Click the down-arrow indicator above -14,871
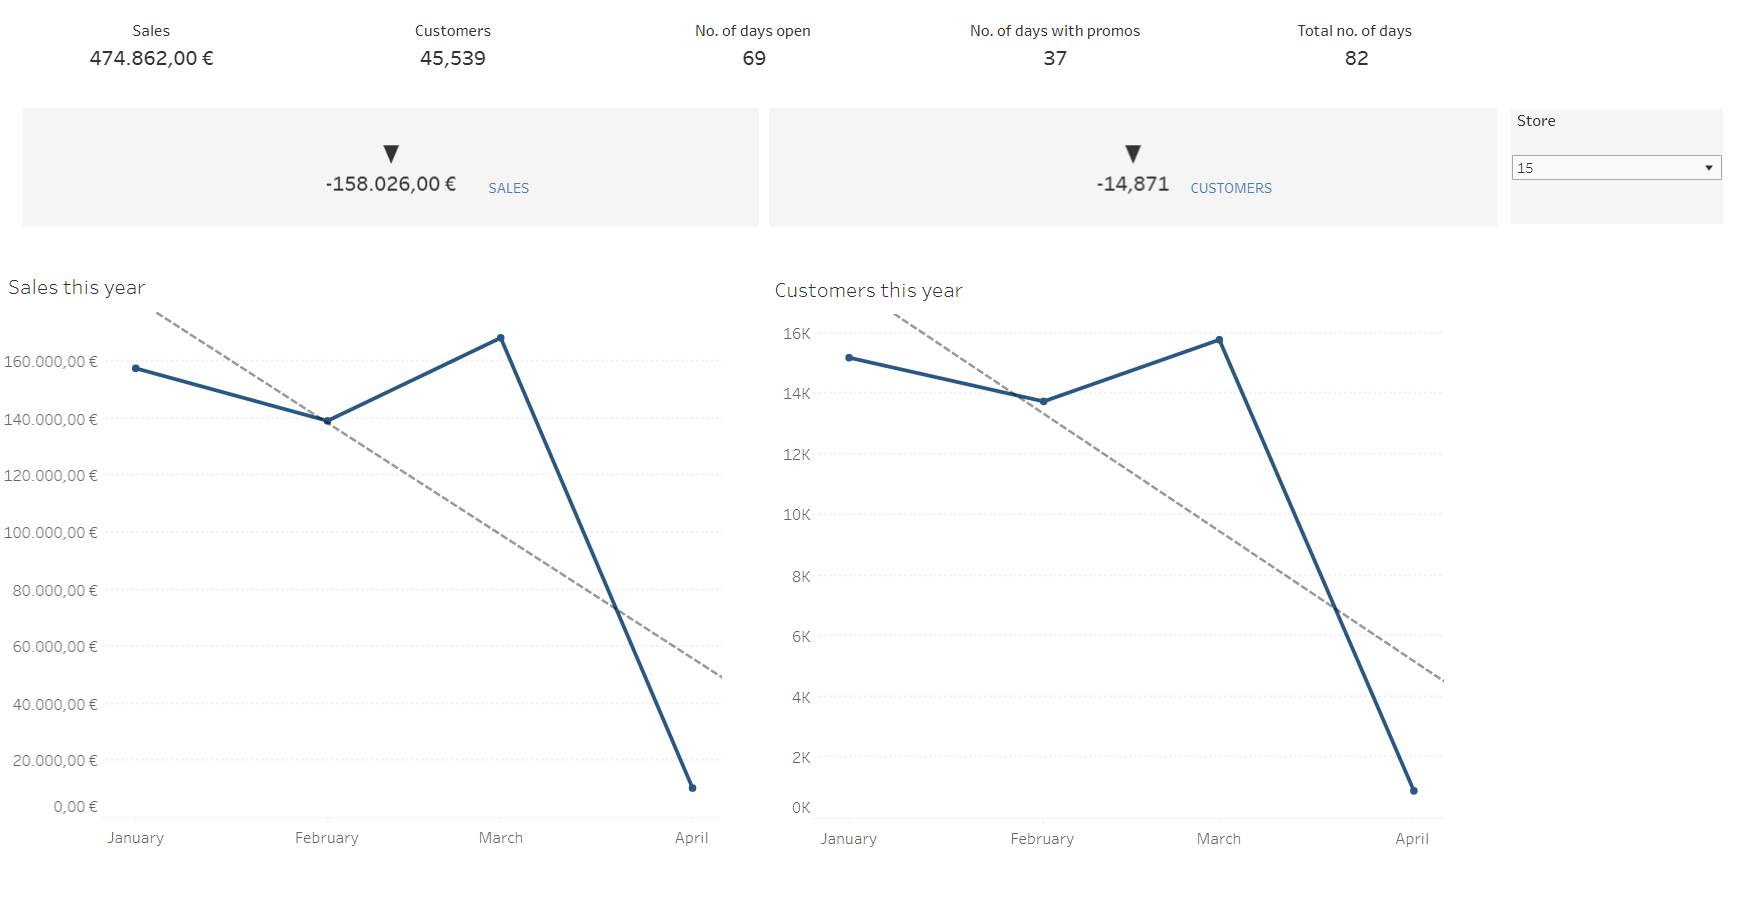Viewport: 1741px width, 903px height. pos(1133,153)
